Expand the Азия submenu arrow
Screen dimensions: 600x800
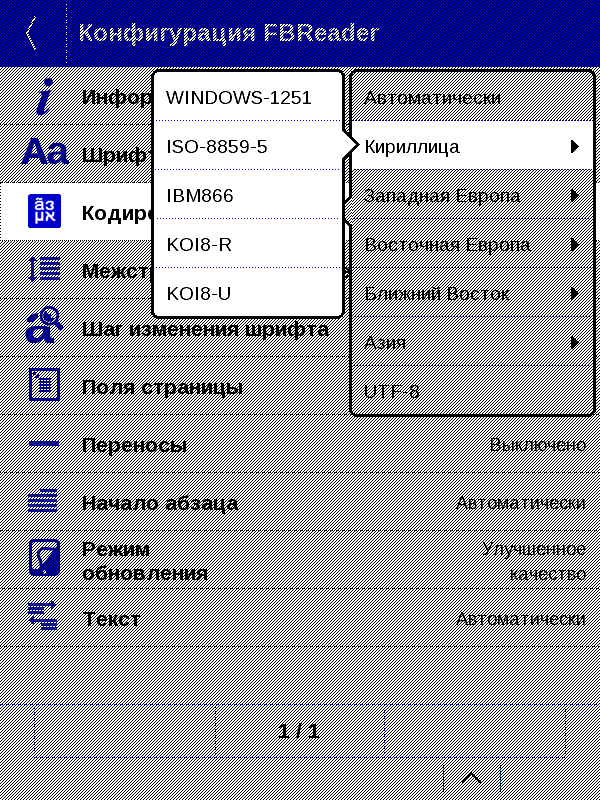575,342
